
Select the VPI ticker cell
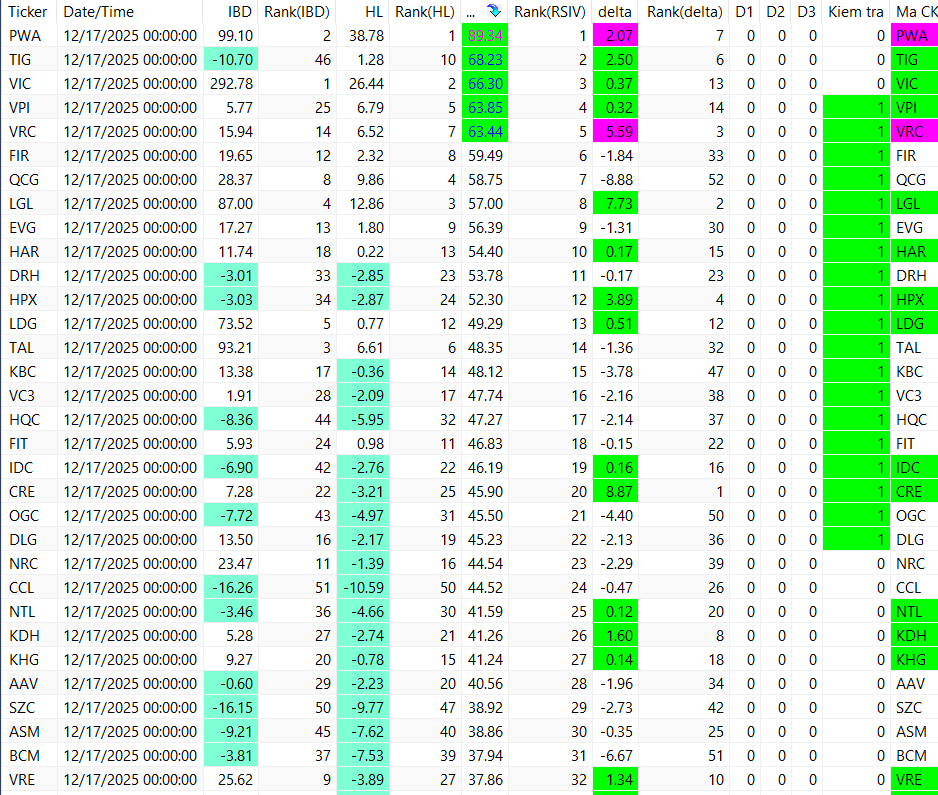30,108
